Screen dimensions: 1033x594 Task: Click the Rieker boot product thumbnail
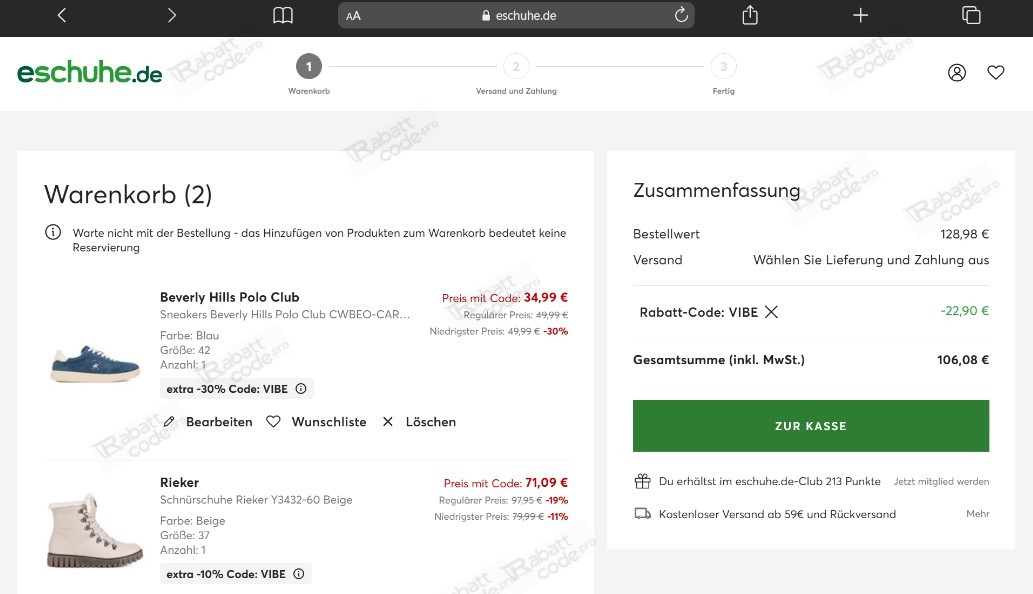tap(94, 530)
